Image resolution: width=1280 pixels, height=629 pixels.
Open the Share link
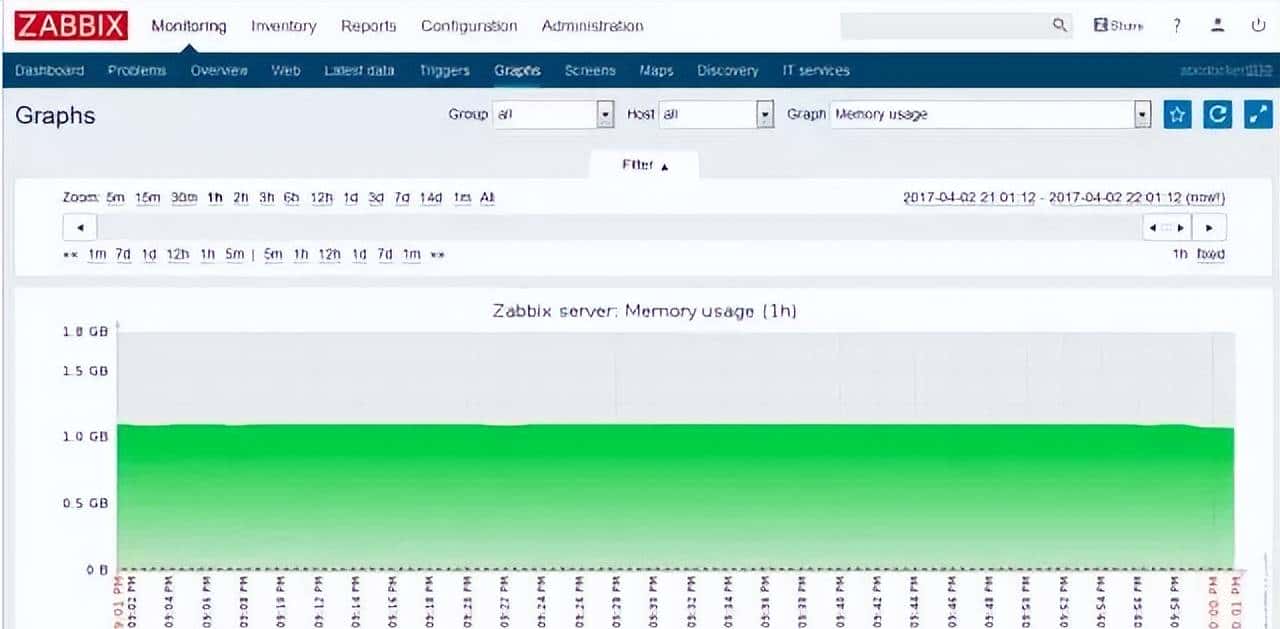click(1119, 26)
